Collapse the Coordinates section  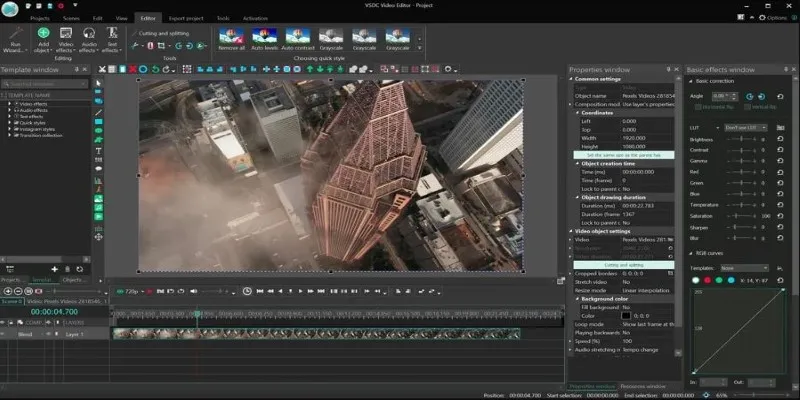[577, 113]
